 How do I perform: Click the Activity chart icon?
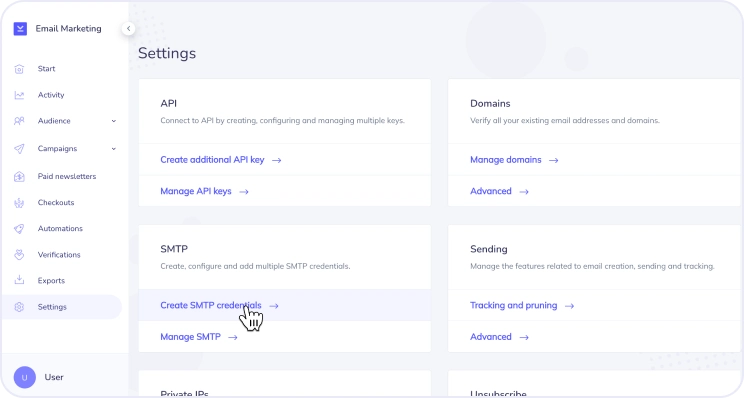coord(19,95)
